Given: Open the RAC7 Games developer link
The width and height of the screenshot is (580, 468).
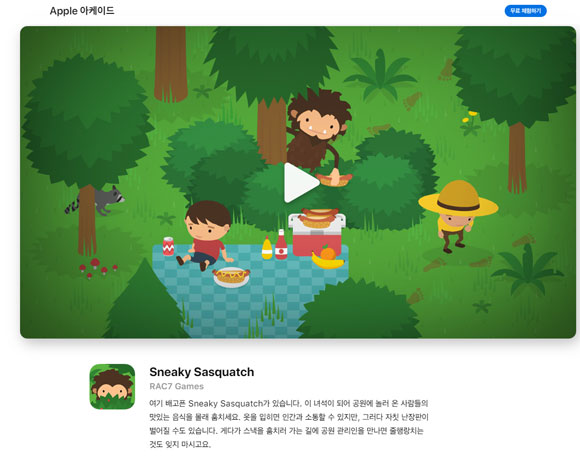Looking at the screenshot, I should [x=176, y=386].
